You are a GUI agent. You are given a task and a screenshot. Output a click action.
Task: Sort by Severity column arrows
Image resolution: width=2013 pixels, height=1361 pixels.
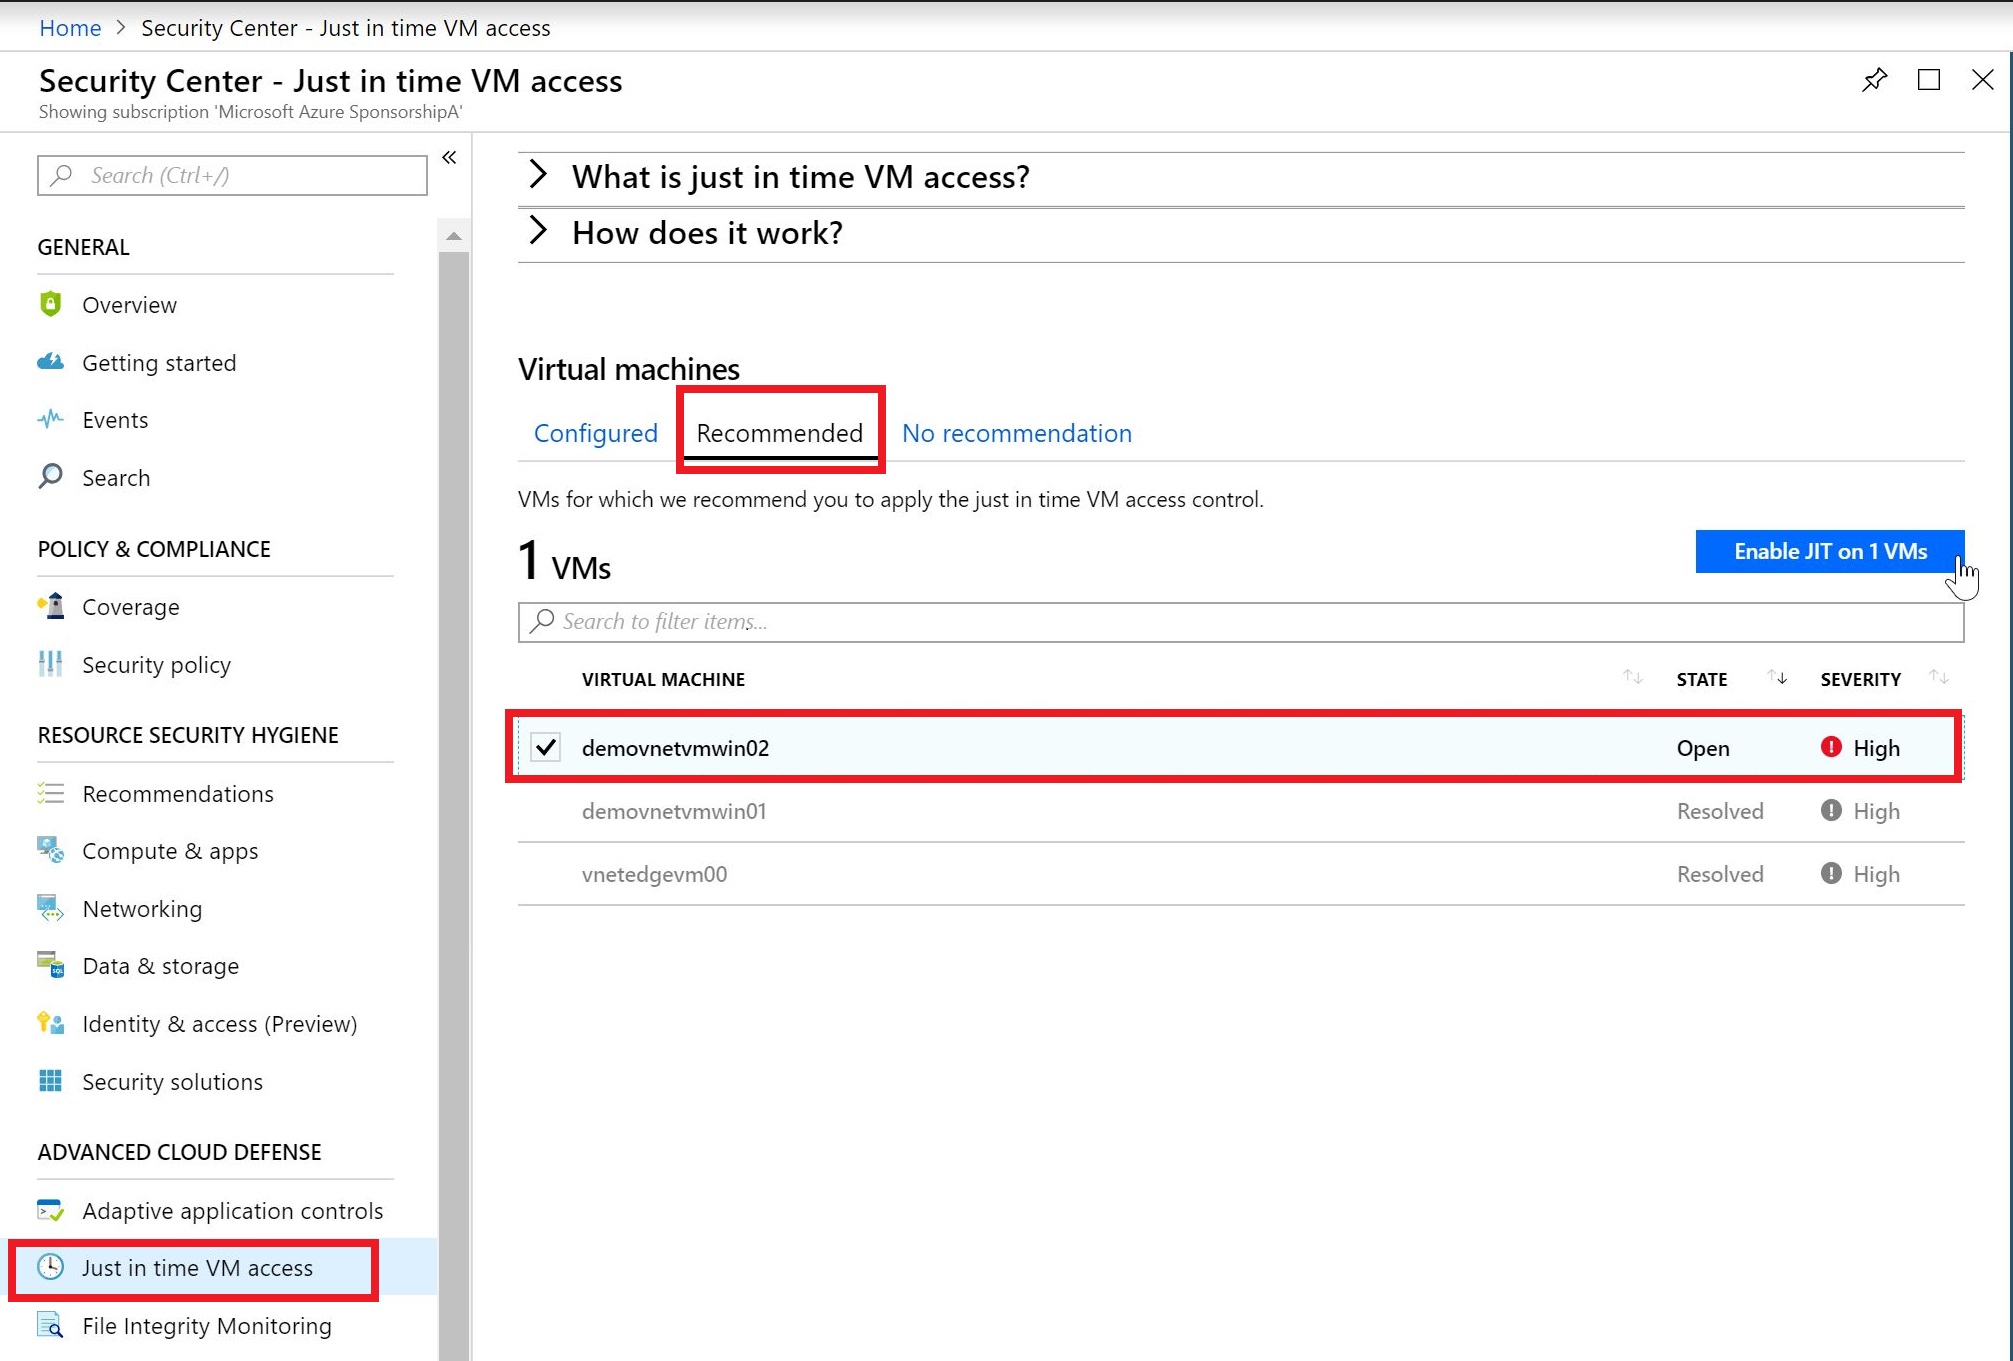tap(1939, 678)
